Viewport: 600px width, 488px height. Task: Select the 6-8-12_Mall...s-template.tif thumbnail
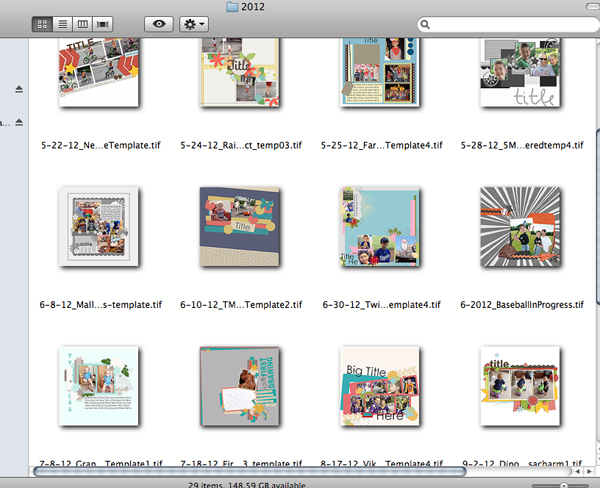[x=99, y=227]
